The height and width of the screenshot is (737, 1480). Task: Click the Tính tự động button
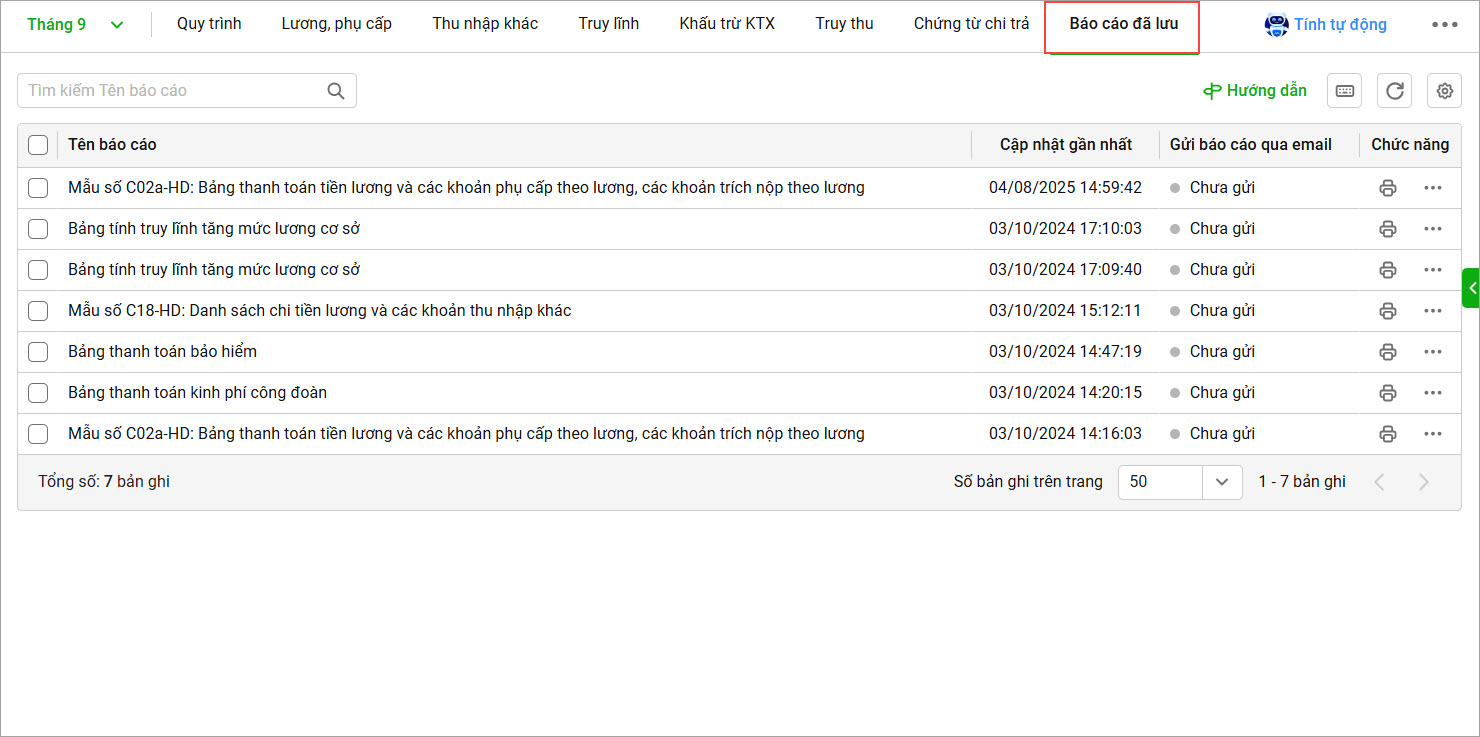click(1326, 25)
